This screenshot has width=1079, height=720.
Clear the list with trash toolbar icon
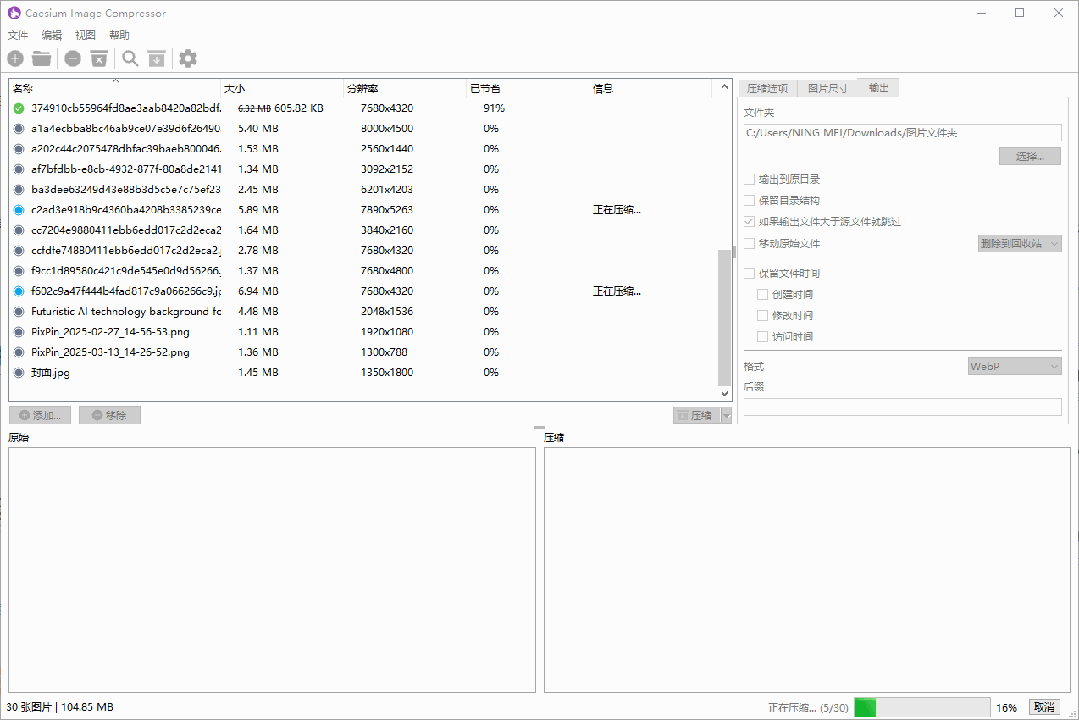99,59
